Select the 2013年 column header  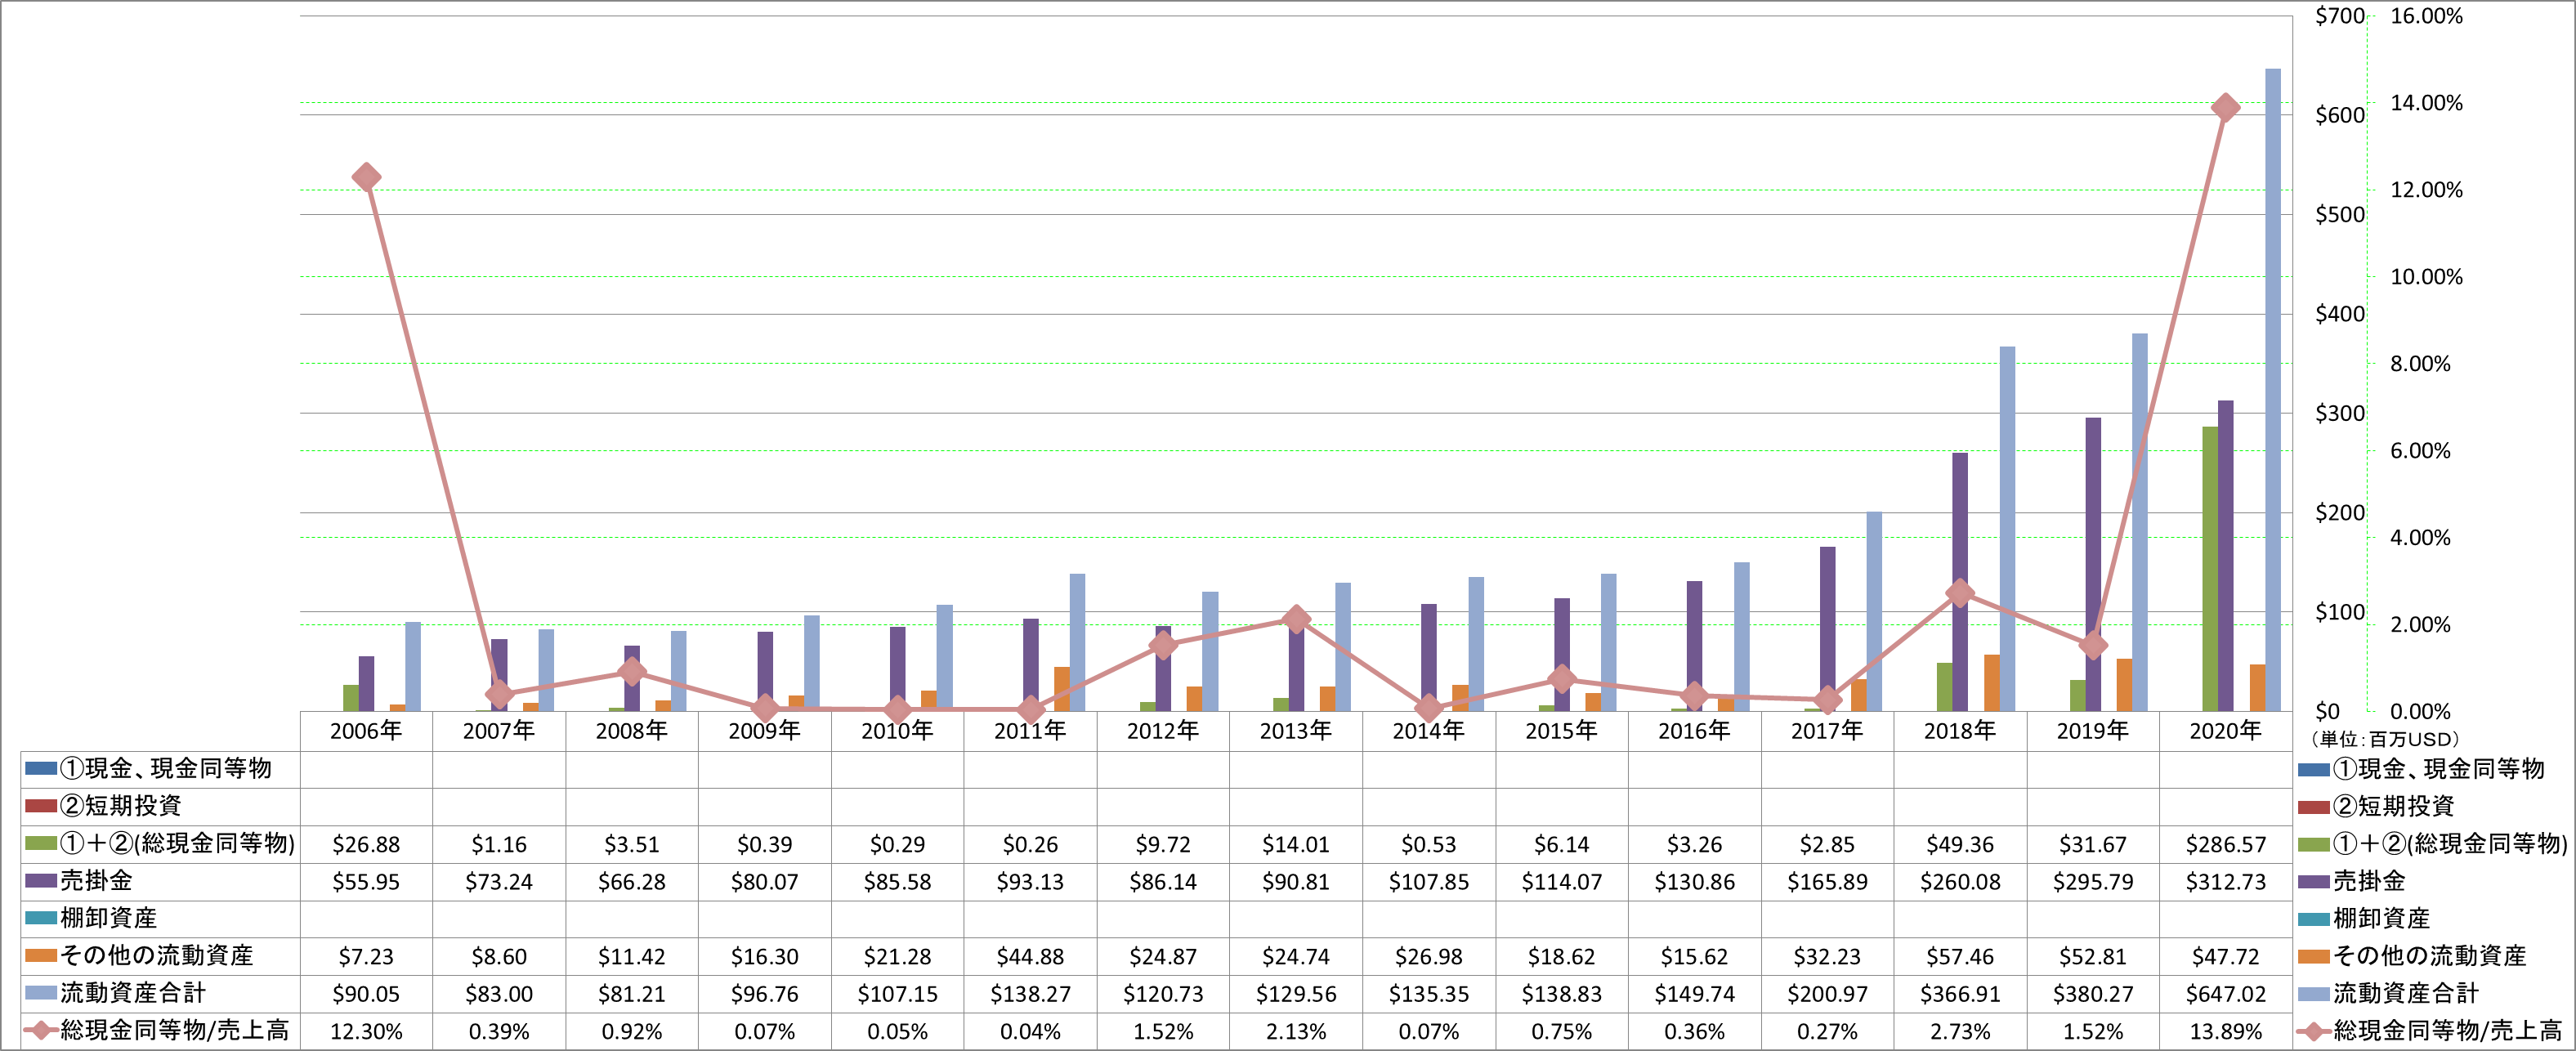(1296, 731)
